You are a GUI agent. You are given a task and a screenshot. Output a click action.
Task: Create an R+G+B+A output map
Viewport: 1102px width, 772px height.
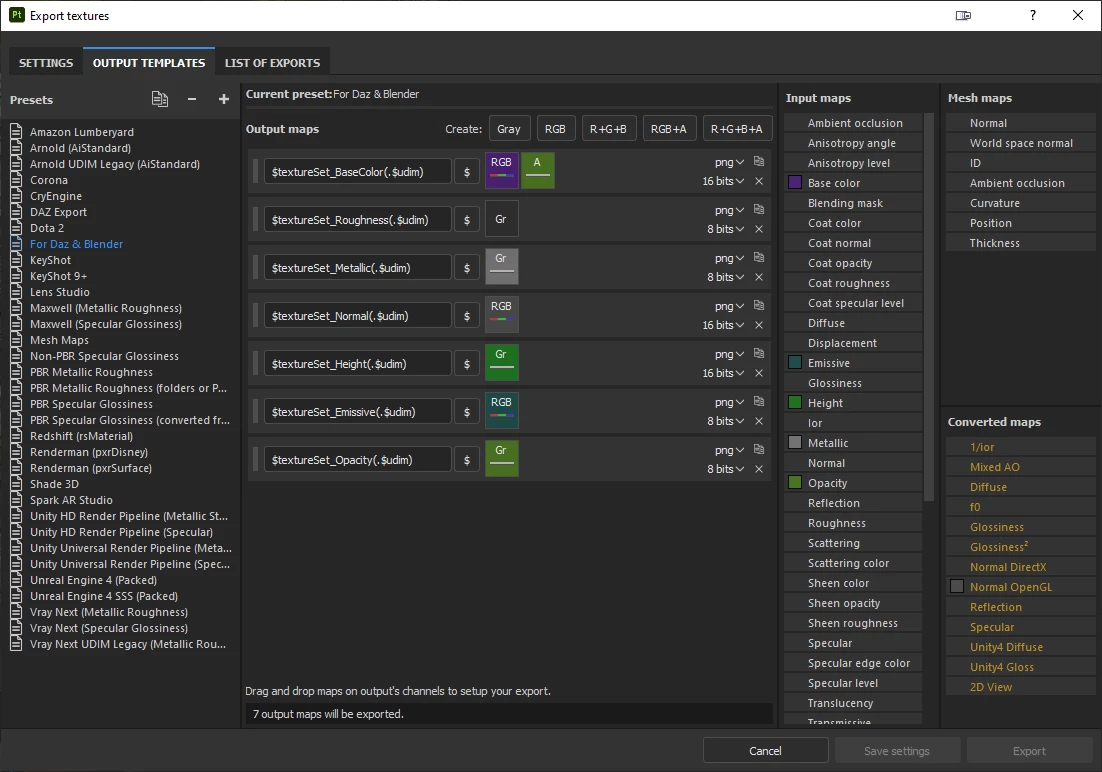coord(737,129)
